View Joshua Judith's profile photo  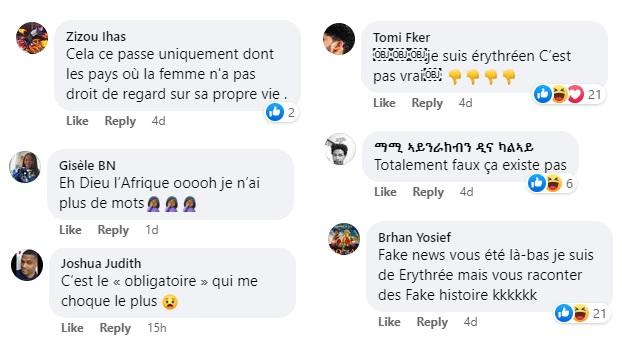(27, 265)
